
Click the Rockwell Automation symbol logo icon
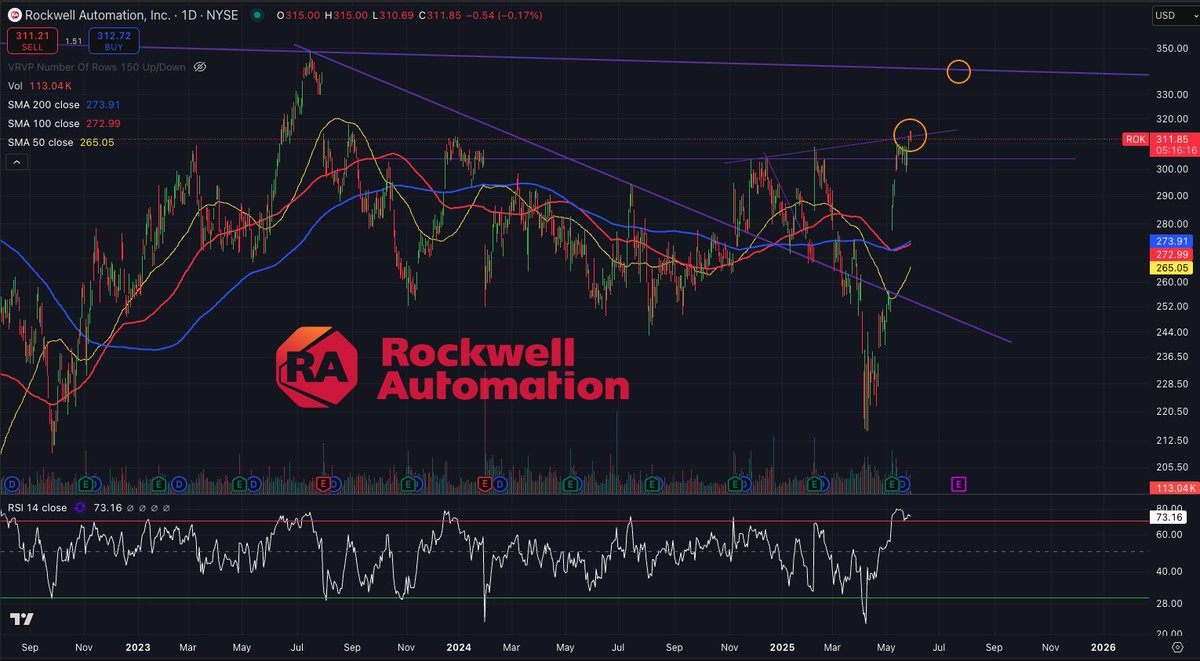[x=14, y=15]
